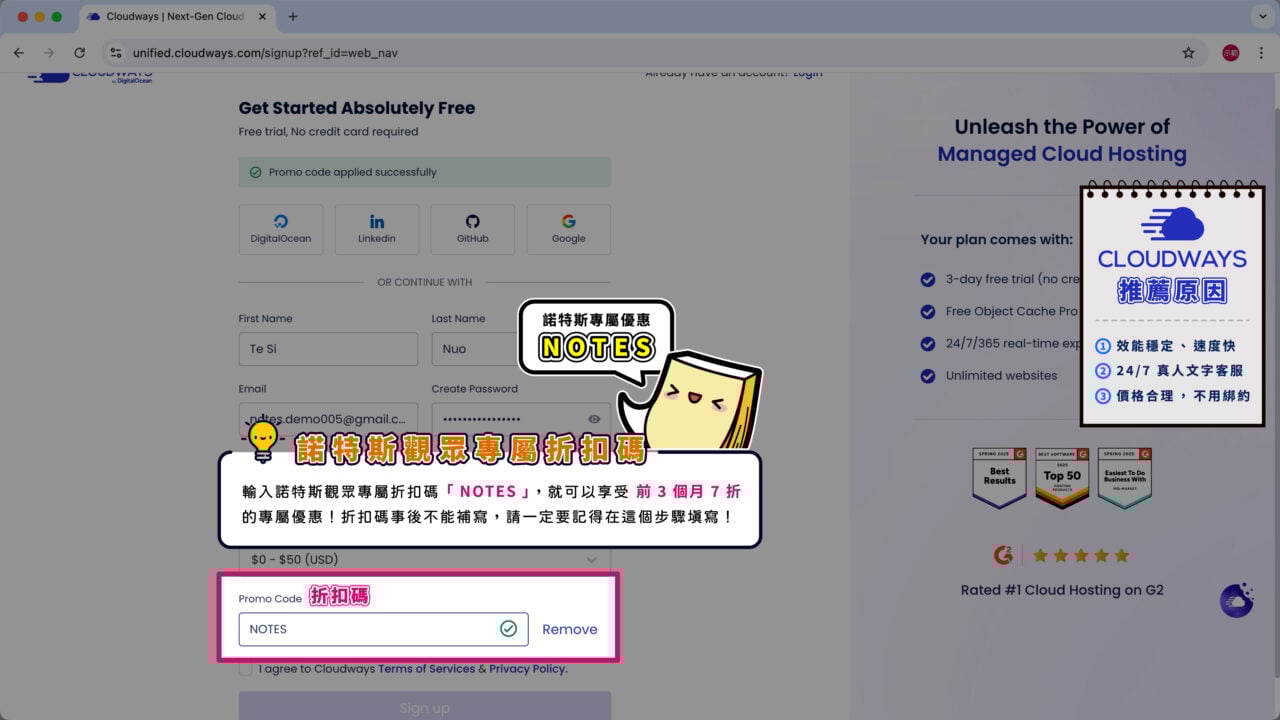Check the agree to Terms of Services checkbox
The image size is (1280, 720).
pyautogui.click(x=245, y=668)
